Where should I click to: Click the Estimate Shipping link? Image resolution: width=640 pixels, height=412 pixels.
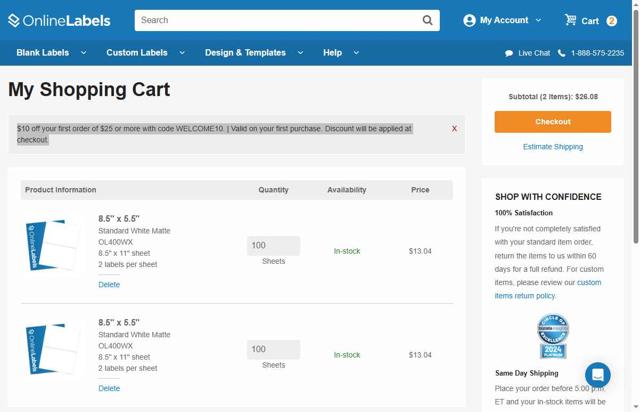point(553,147)
